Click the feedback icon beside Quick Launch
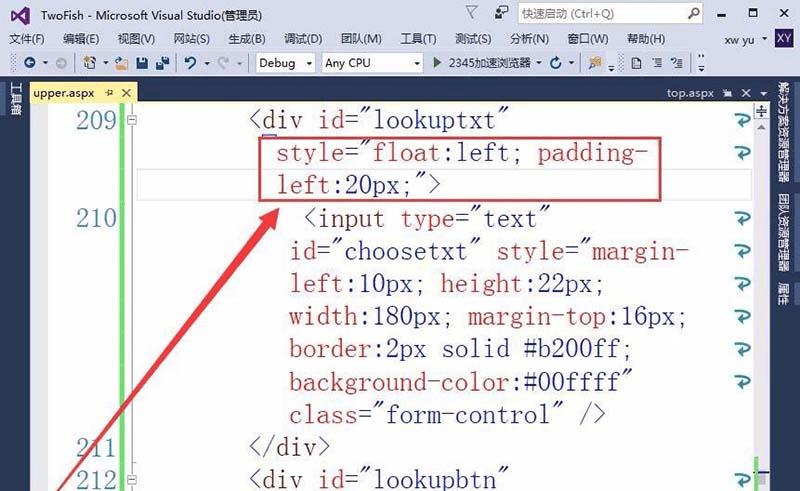800x491 pixels. [502, 12]
